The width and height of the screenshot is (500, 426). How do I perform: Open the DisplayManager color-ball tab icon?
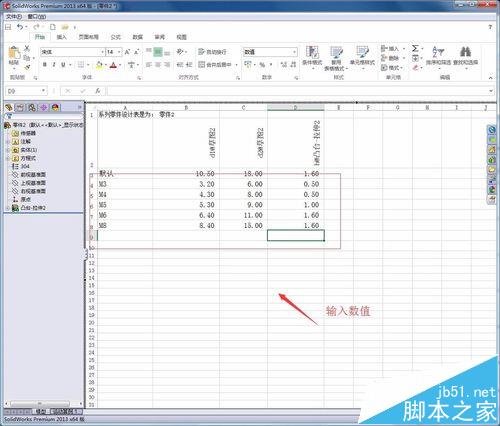pos(55,107)
